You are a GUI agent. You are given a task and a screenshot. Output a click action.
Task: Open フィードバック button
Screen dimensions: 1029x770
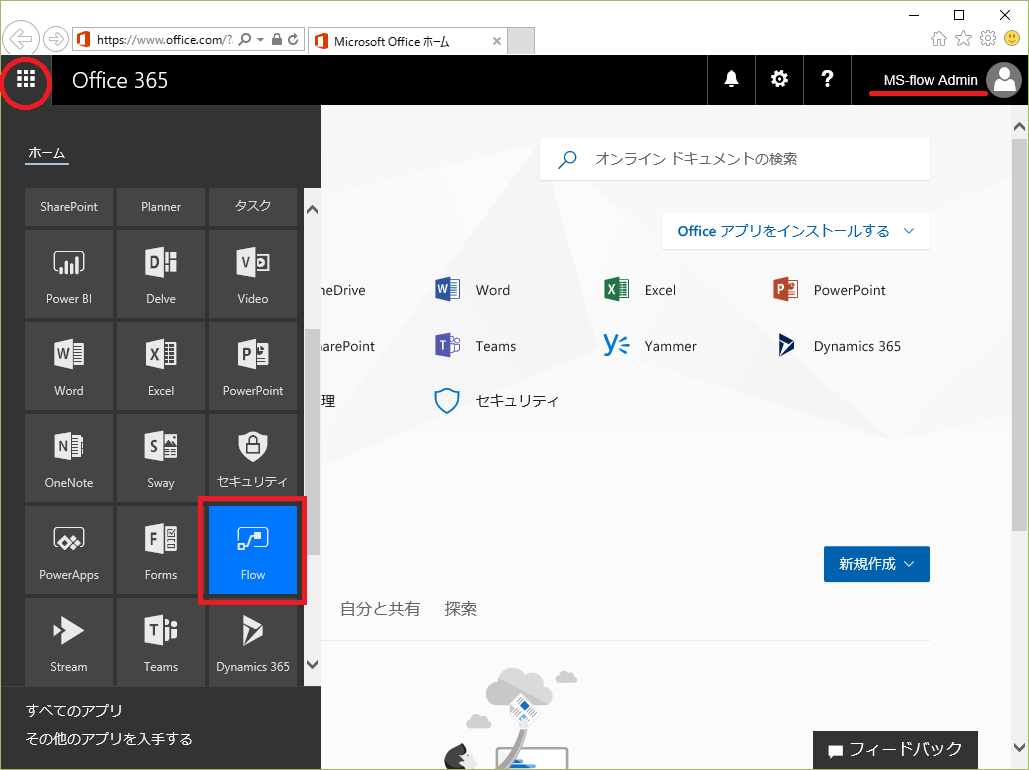pos(895,750)
